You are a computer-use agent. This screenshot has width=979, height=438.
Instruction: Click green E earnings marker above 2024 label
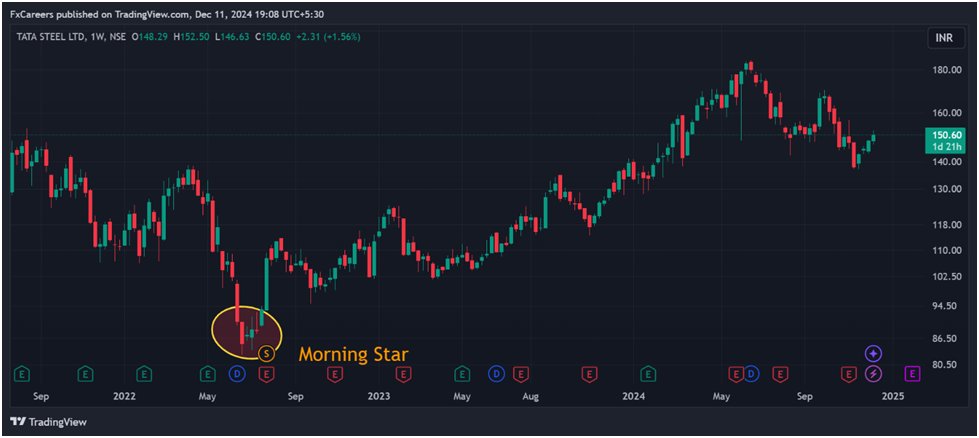[x=649, y=374]
